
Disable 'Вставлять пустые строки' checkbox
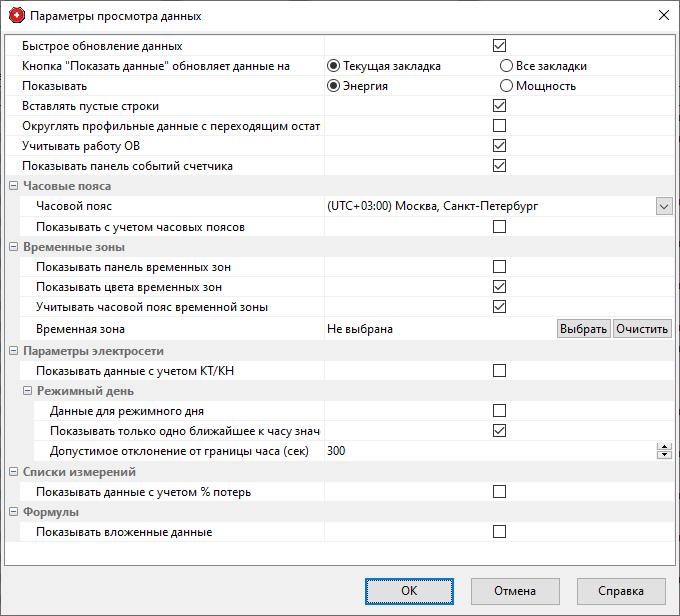[499, 106]
